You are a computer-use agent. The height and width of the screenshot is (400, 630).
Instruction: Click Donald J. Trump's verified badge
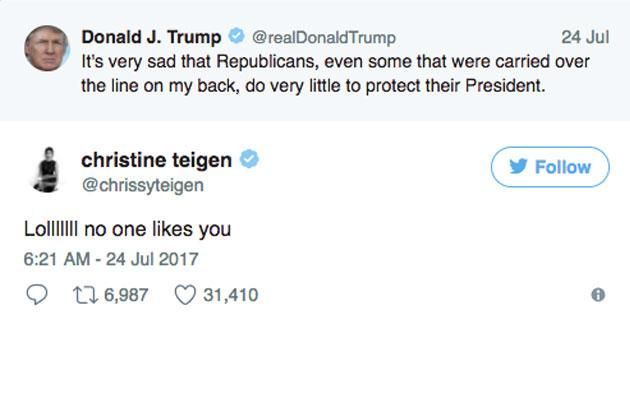click(236, 37)
